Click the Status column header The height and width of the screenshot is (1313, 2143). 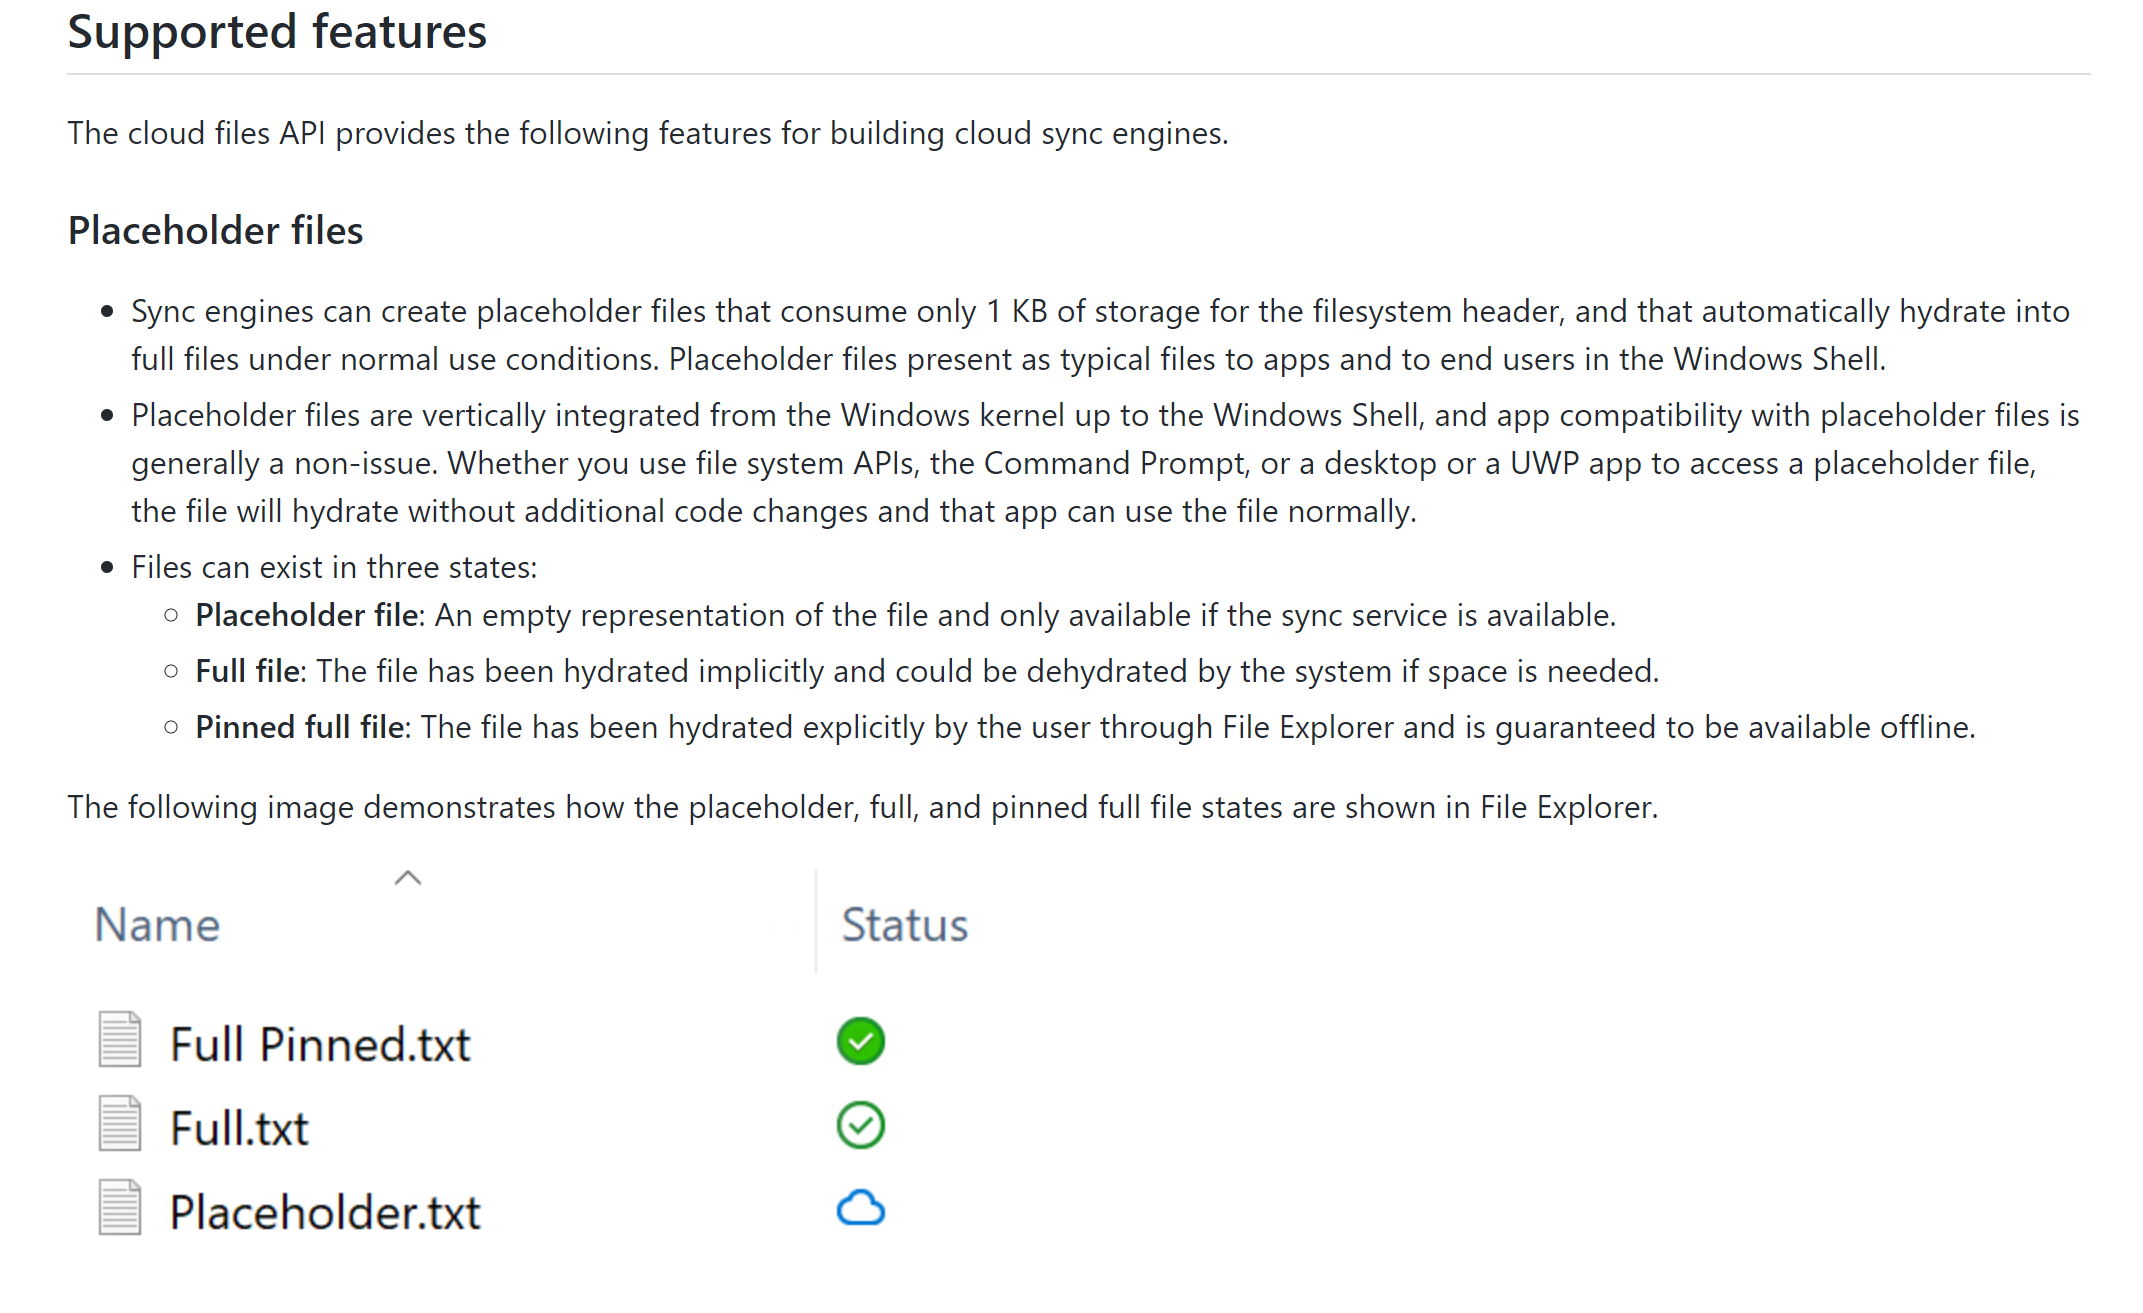point(904,925)
